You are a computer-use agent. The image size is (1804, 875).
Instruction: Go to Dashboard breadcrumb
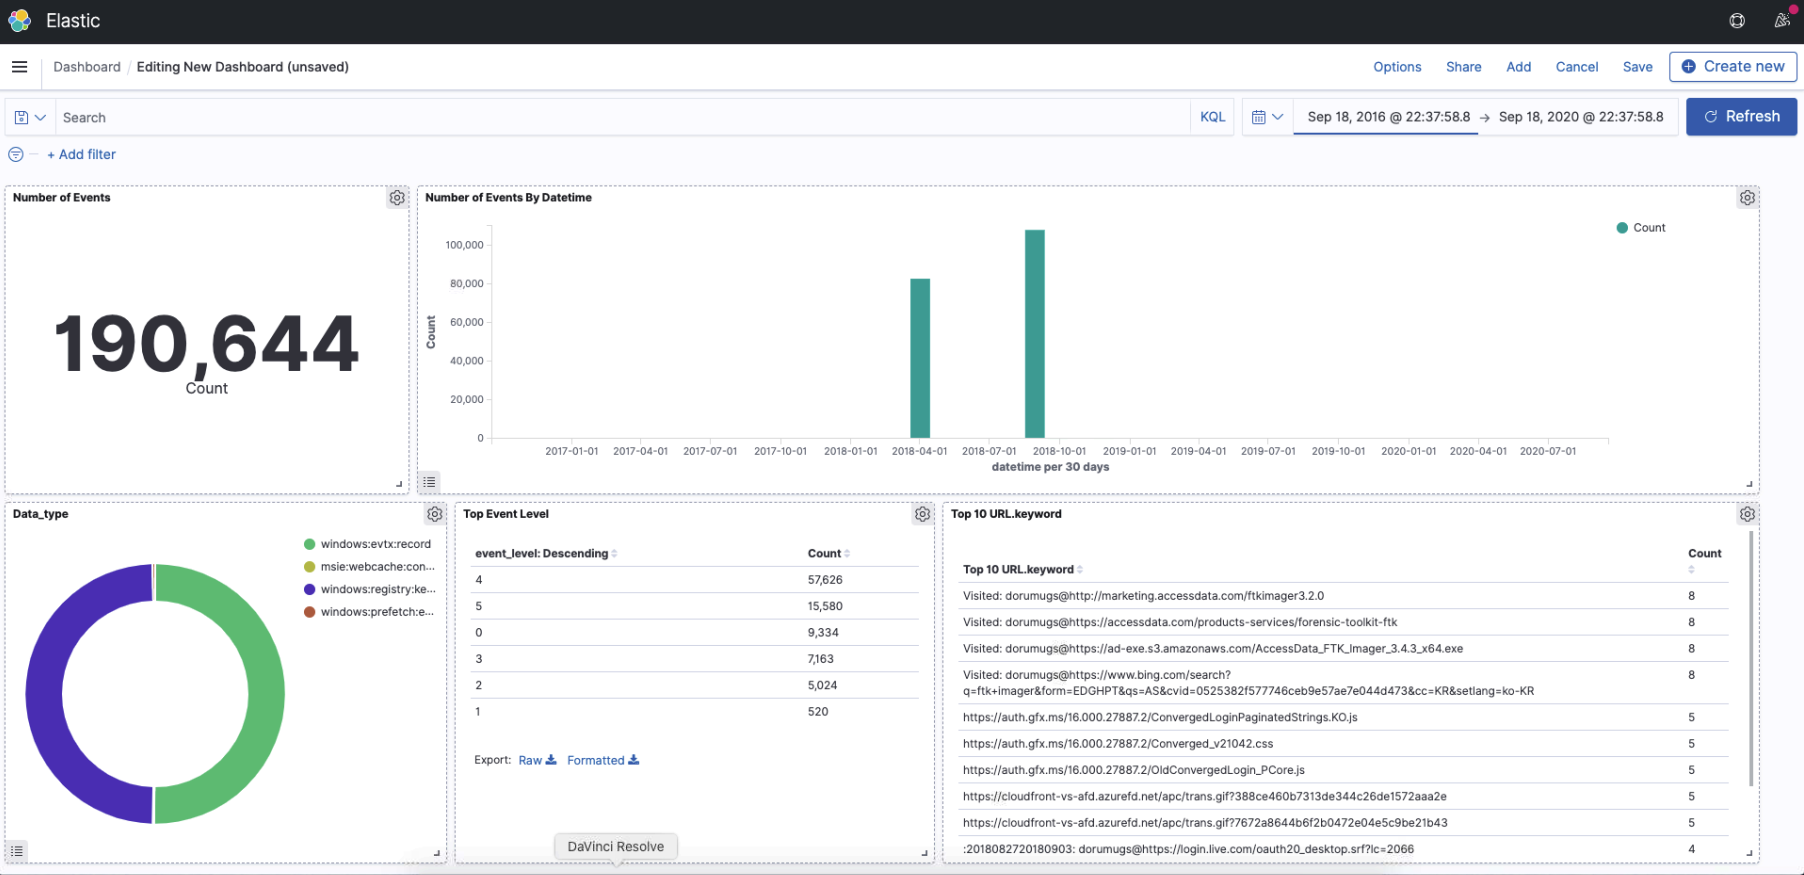87,67
